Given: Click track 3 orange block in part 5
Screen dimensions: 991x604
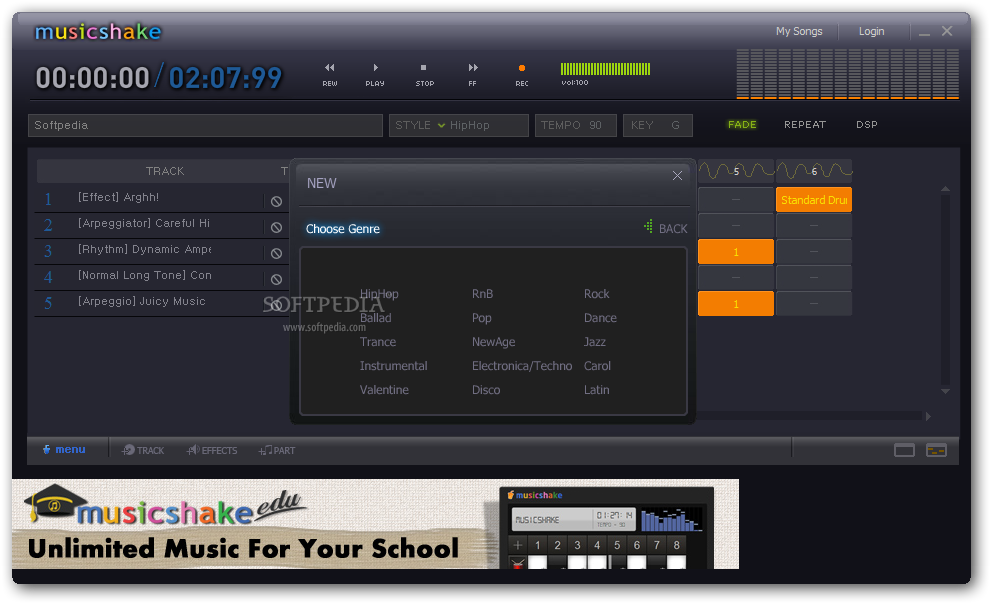Looking at the screenshot, I should (736, 251).
